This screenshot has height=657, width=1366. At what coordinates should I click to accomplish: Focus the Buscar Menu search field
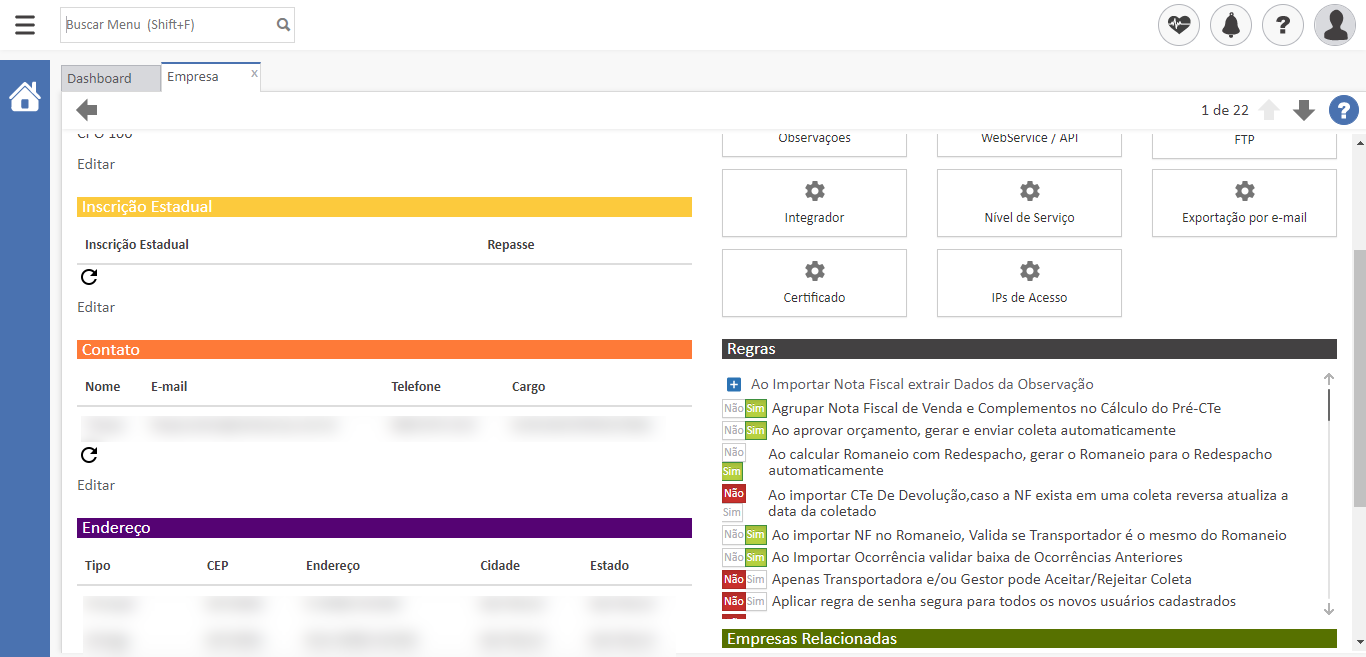168,25
